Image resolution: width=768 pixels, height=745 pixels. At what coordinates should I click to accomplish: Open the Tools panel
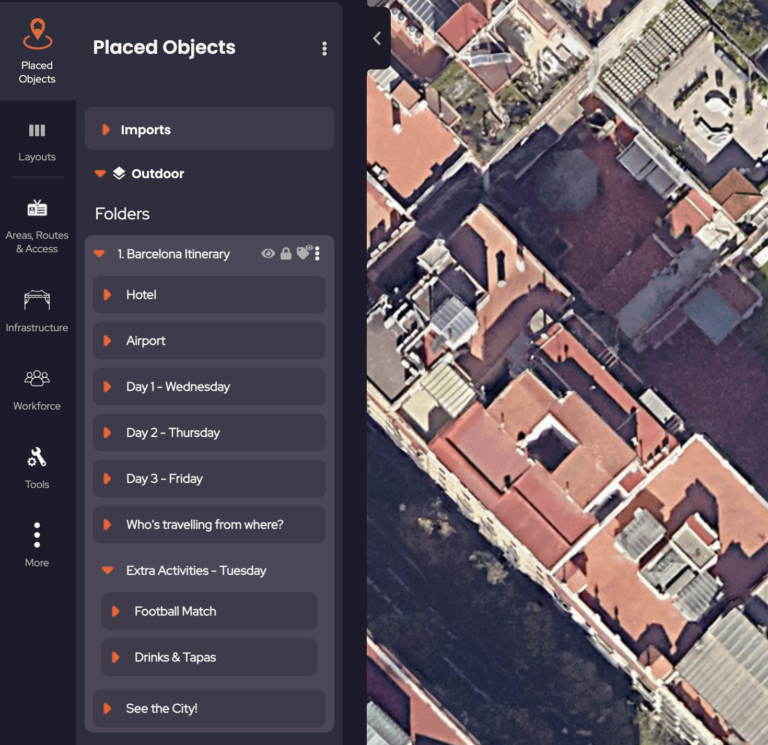37,468
